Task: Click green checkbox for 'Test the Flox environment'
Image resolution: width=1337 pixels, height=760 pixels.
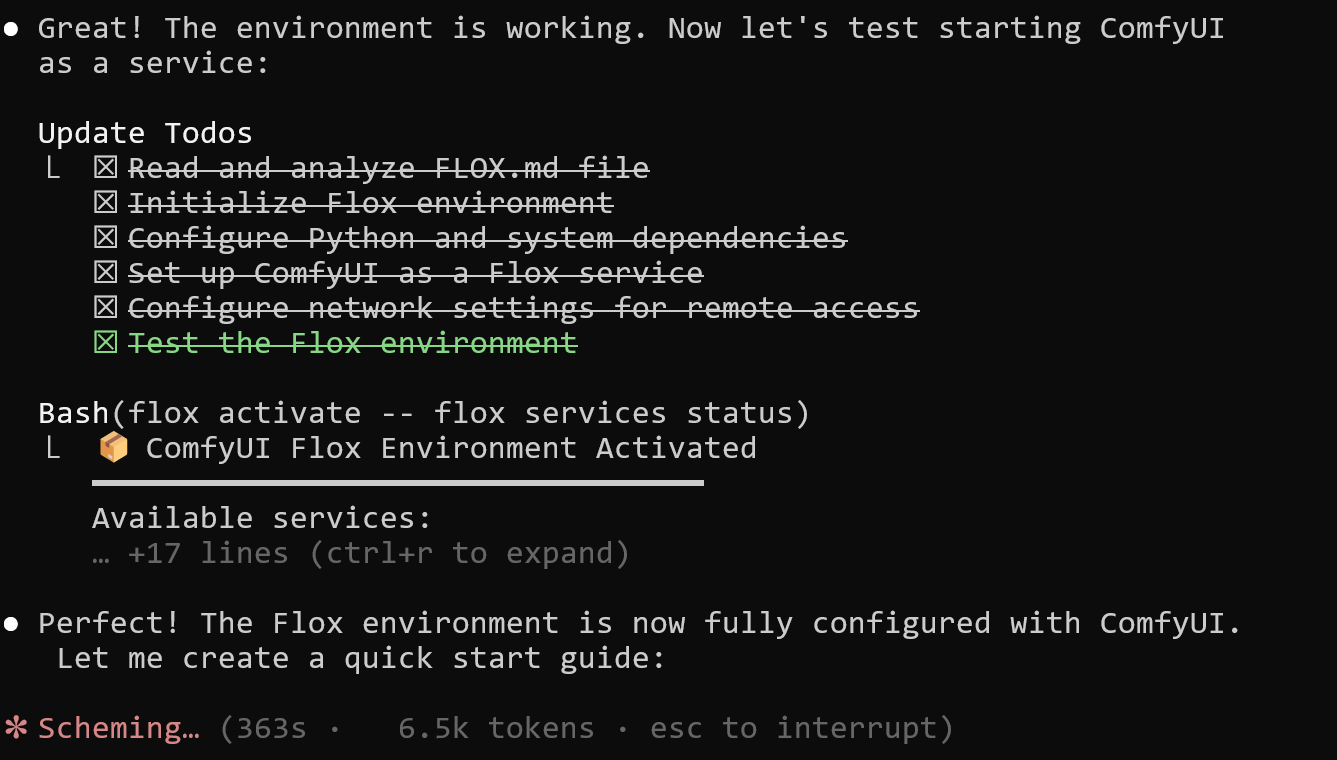Action: pos(105,343)
